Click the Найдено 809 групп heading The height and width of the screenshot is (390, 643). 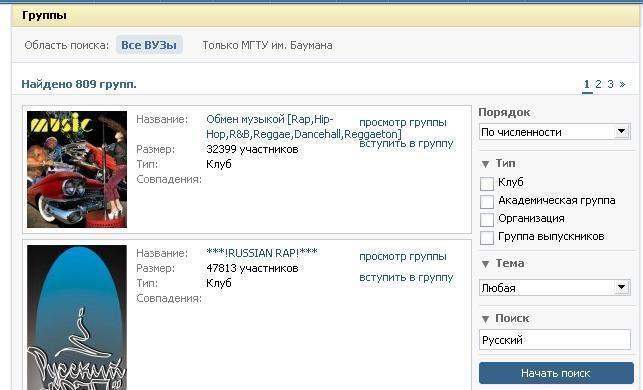point(79,84)
